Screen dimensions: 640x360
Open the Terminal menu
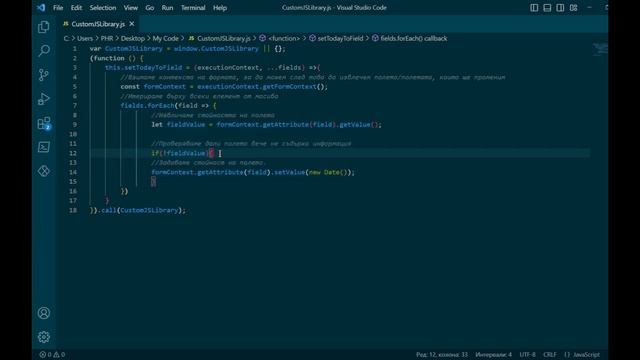click(193, 8)
